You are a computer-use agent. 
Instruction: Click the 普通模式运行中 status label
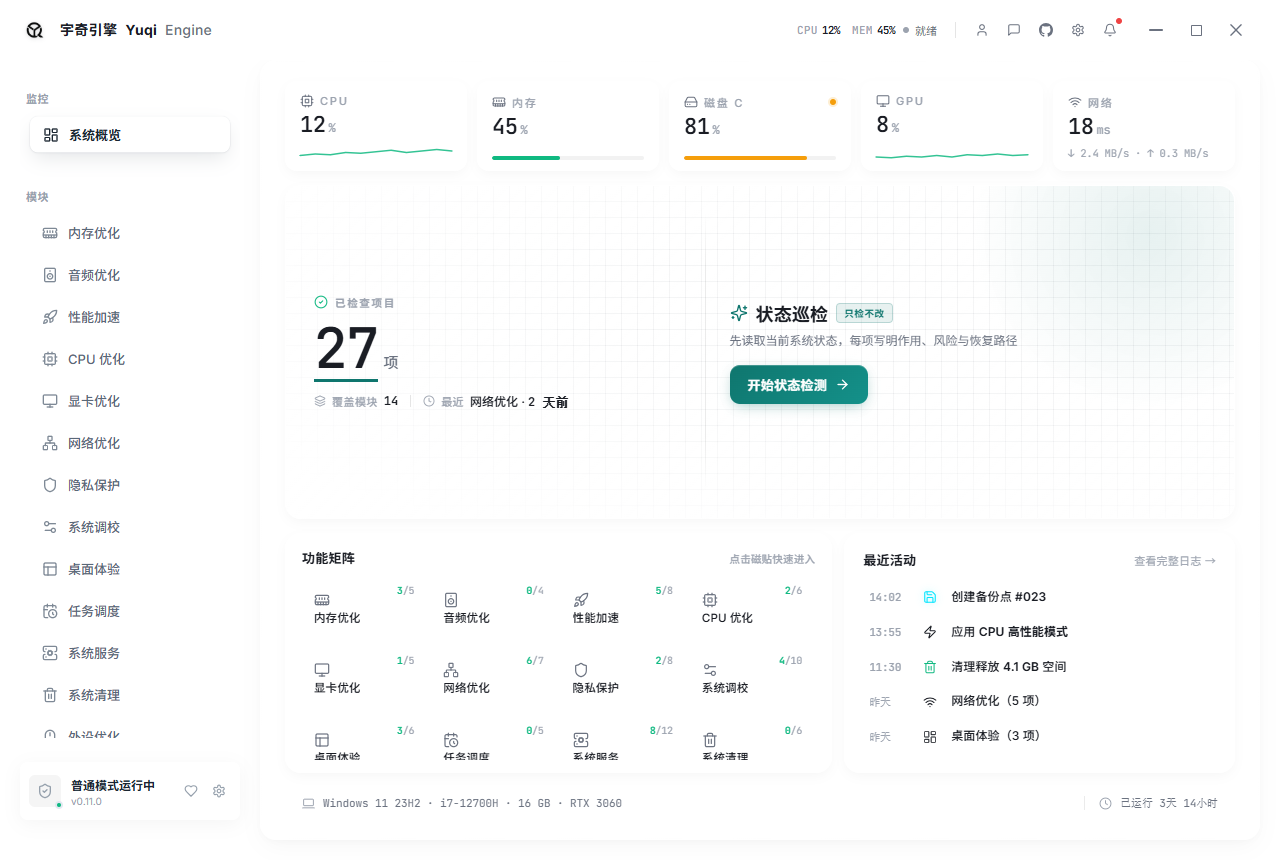click(x=113, y=786)
